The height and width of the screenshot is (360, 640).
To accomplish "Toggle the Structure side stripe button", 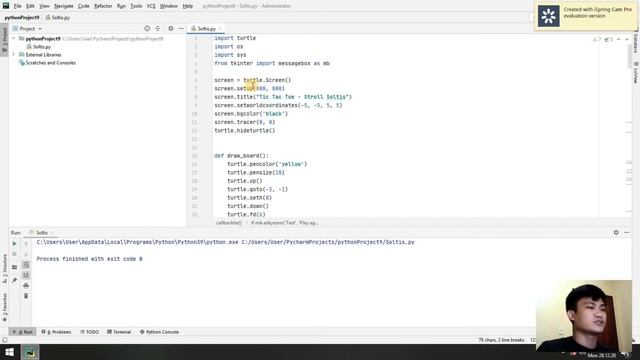I will click(x=4, y=268).
